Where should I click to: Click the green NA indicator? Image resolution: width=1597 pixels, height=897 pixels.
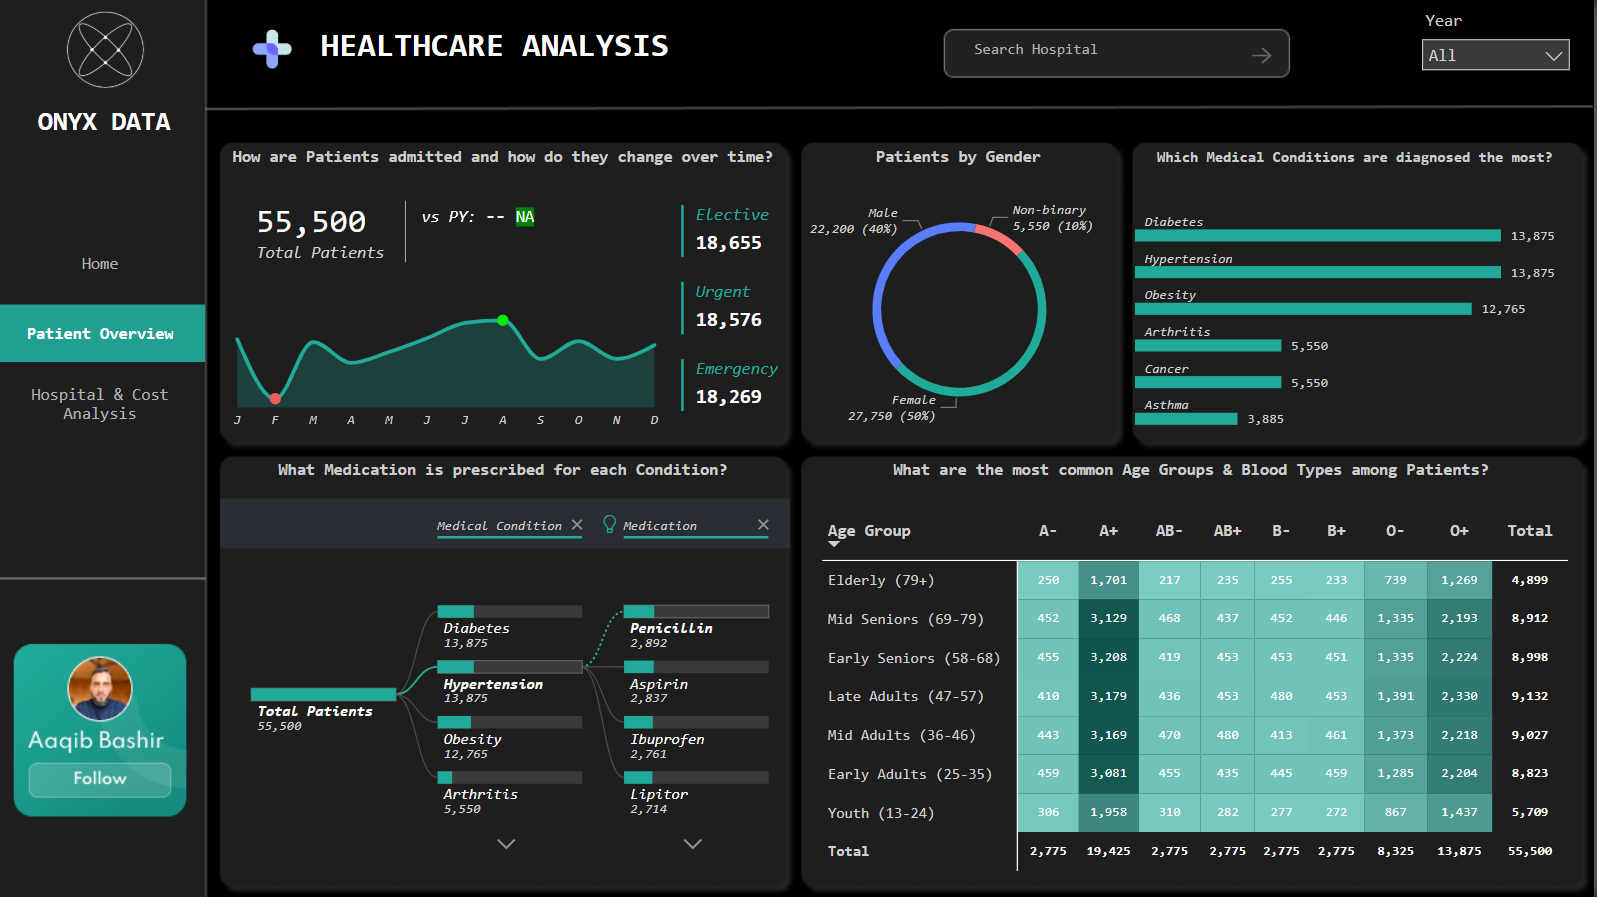coord(525,217)
